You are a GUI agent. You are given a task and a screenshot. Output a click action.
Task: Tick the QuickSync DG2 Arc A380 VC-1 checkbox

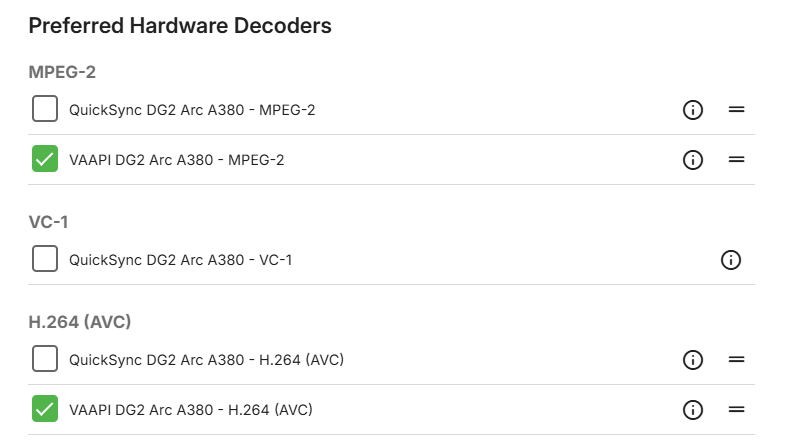(45, 260)
